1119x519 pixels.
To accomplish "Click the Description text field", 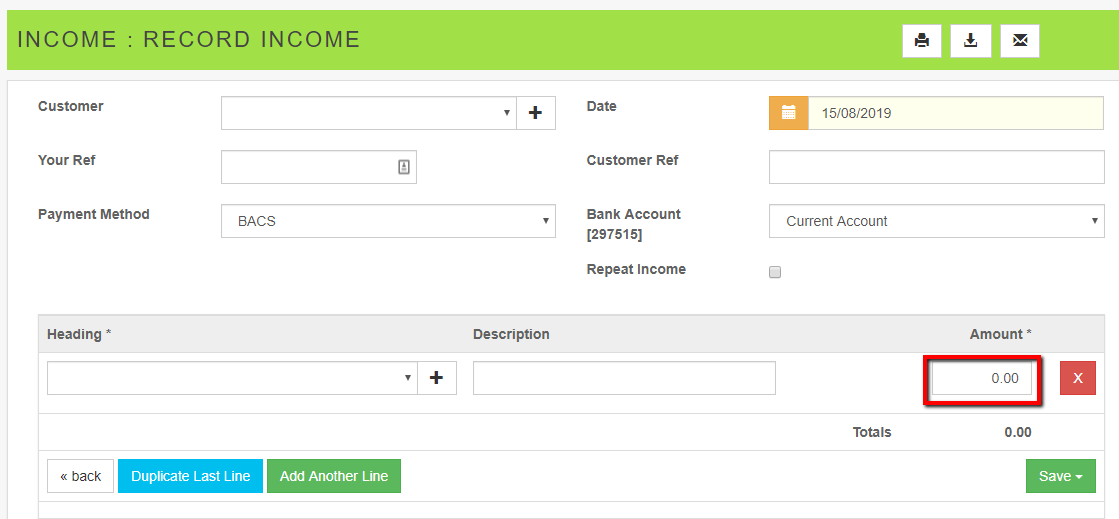I will pyautogui.click(x=624, y=378).
